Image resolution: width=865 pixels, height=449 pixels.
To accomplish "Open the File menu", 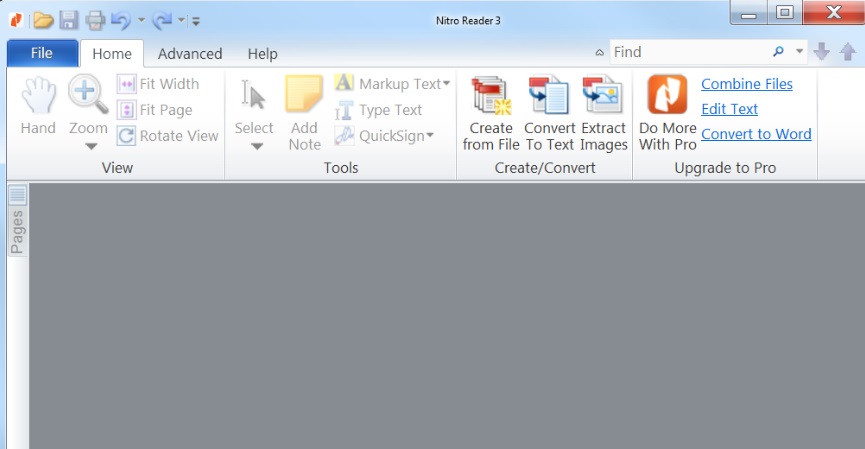I will (x=42, y=54).
